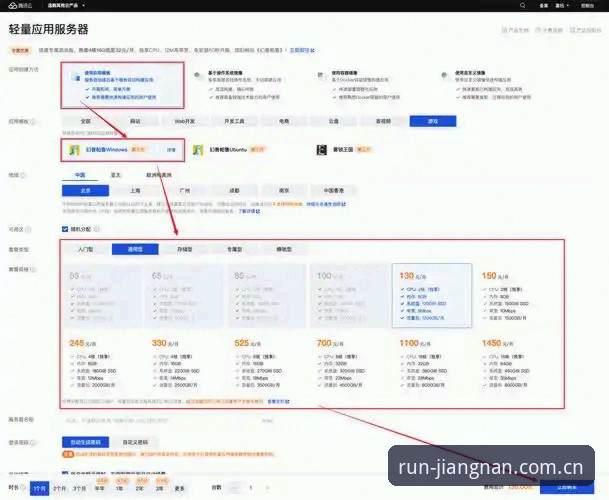
Task: Choose the 1100 元/月 package card
Action: 433,364
